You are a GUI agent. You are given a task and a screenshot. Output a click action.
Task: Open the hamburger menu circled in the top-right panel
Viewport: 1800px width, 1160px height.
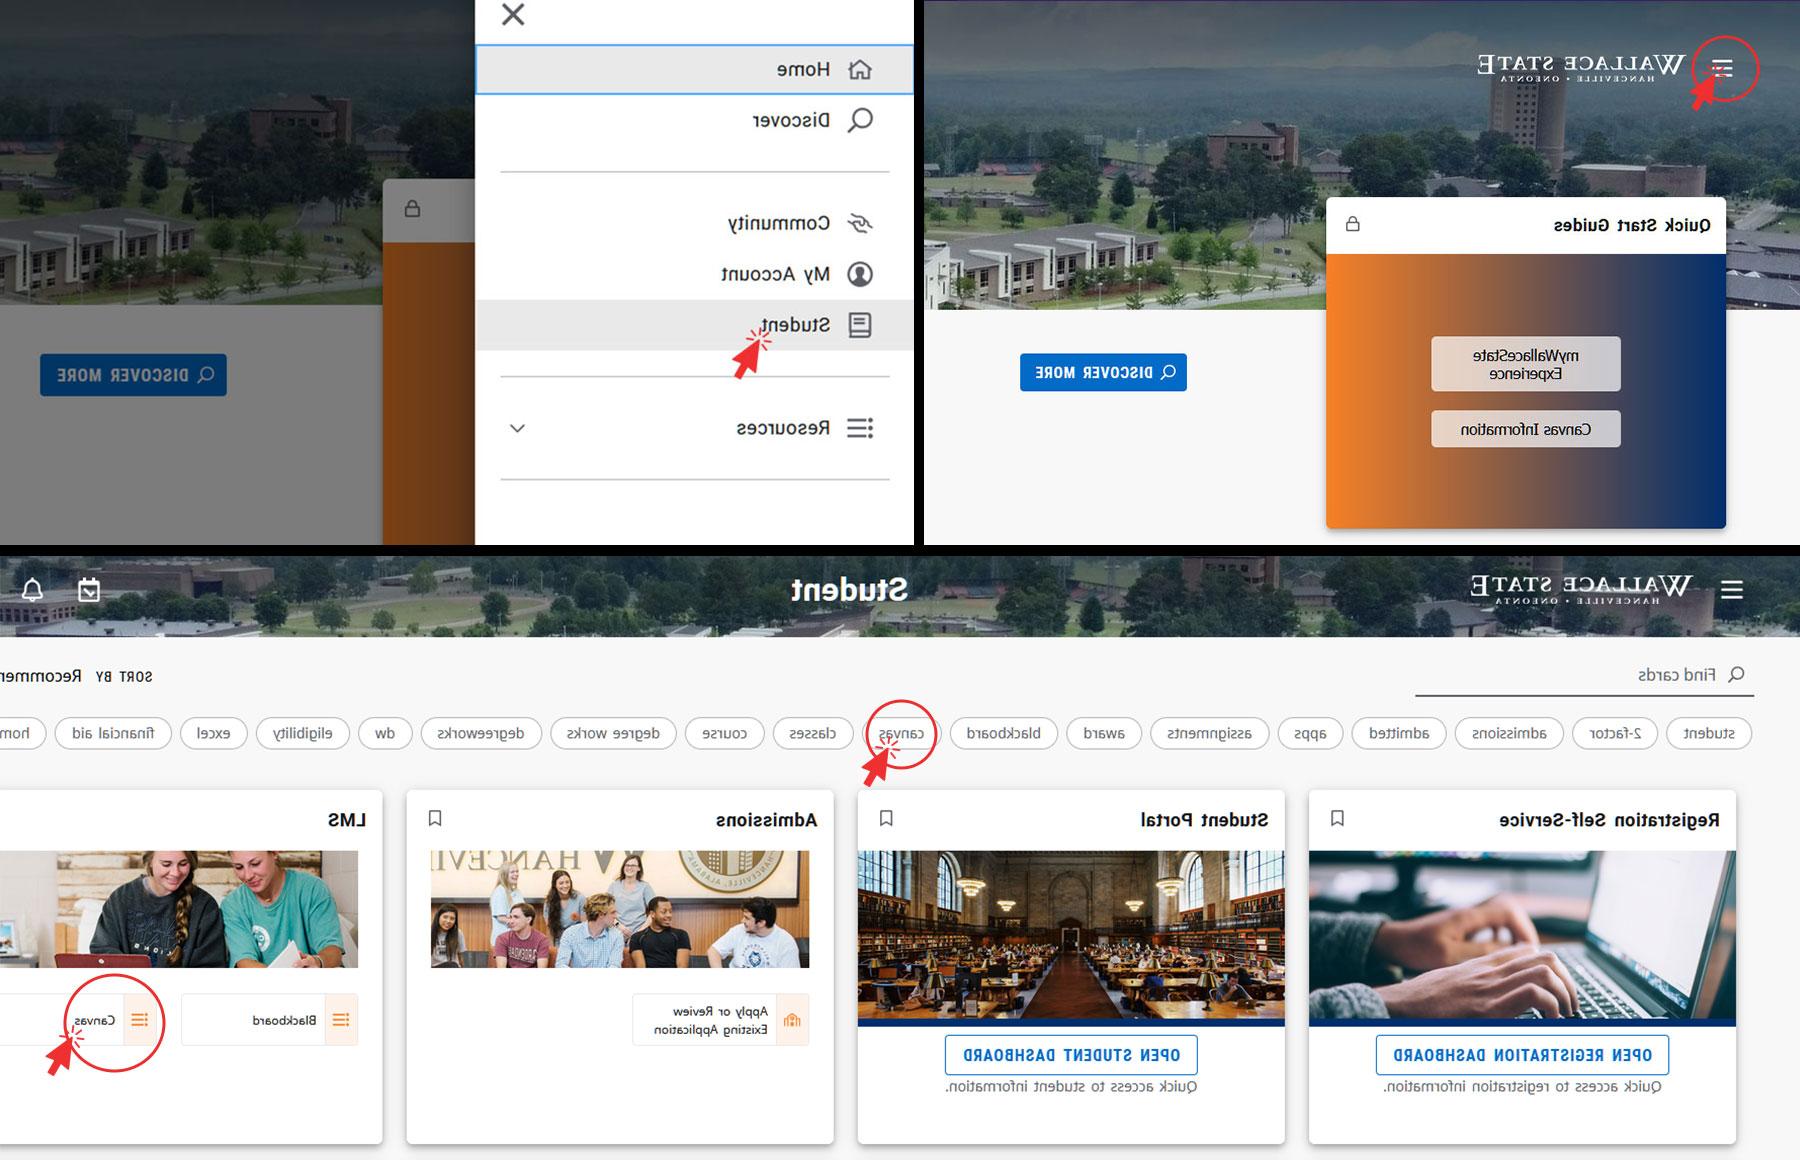tap(1722, 68)
